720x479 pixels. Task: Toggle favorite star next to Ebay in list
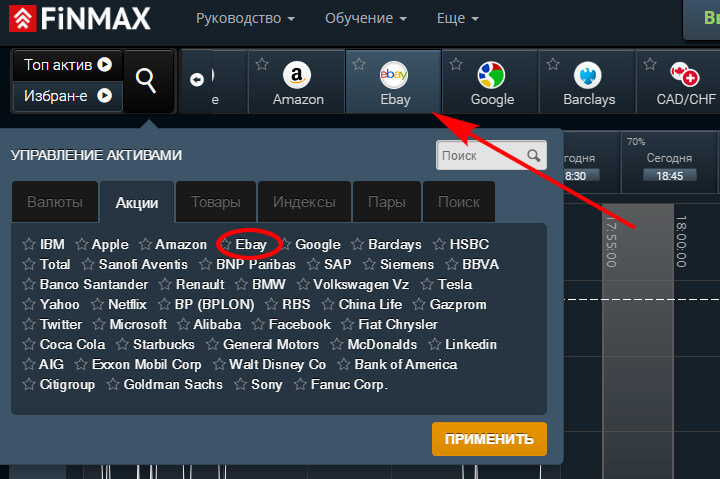(x=226, y=244)
